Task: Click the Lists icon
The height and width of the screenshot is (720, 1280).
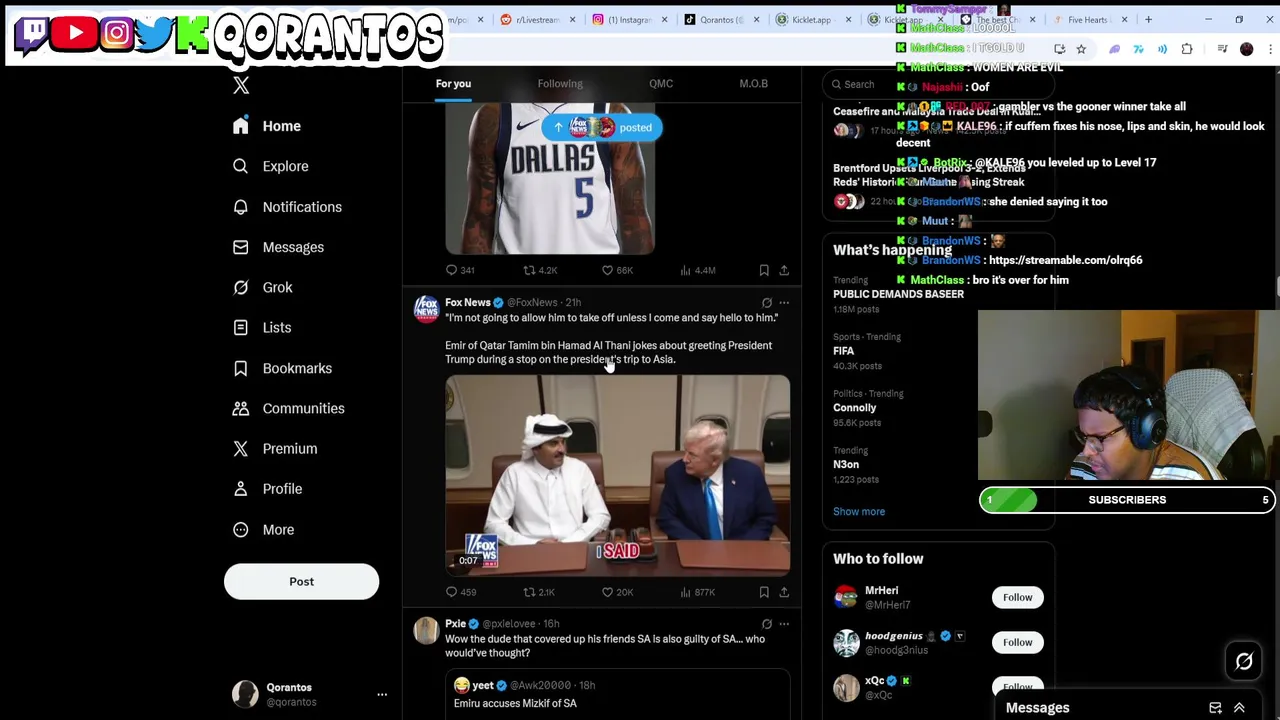Action: point(240,327)
